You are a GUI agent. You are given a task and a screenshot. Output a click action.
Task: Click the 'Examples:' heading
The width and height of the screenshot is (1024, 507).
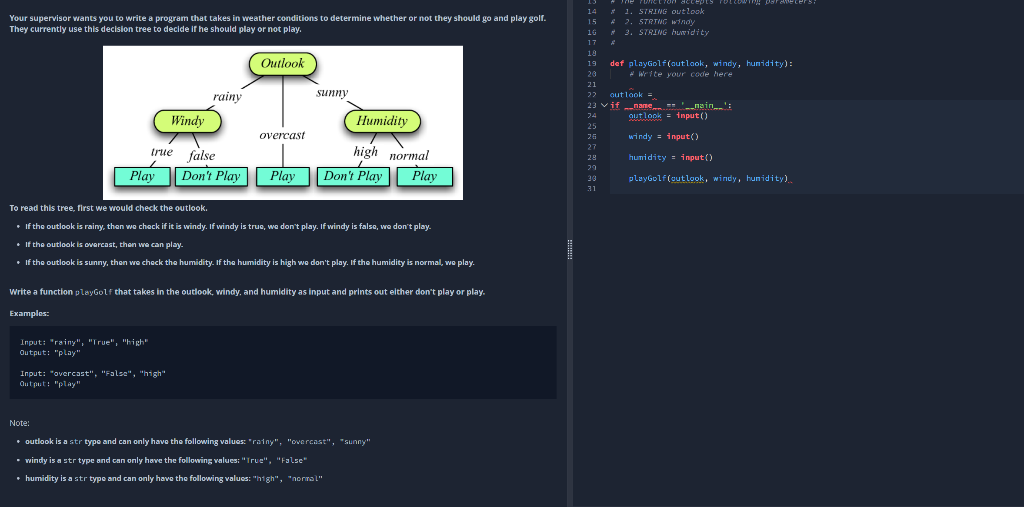[29, 314]
